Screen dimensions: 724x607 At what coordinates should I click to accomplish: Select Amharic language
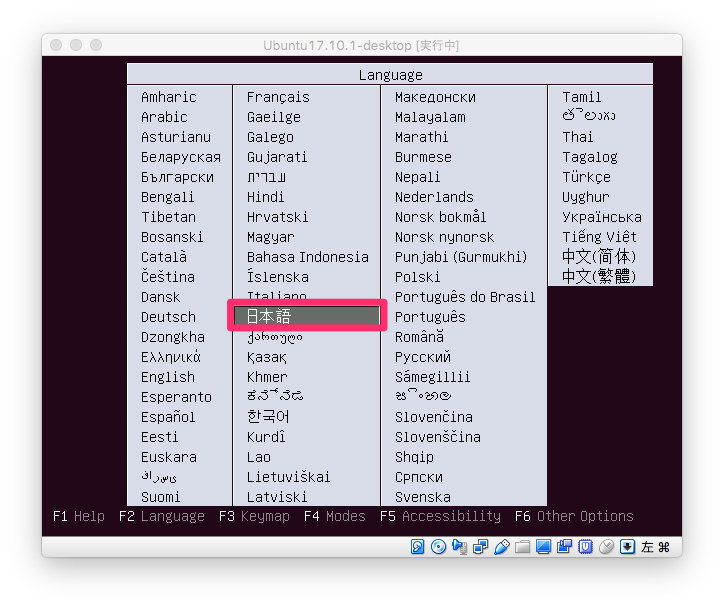pyautogui.click(x=169, y=97)
